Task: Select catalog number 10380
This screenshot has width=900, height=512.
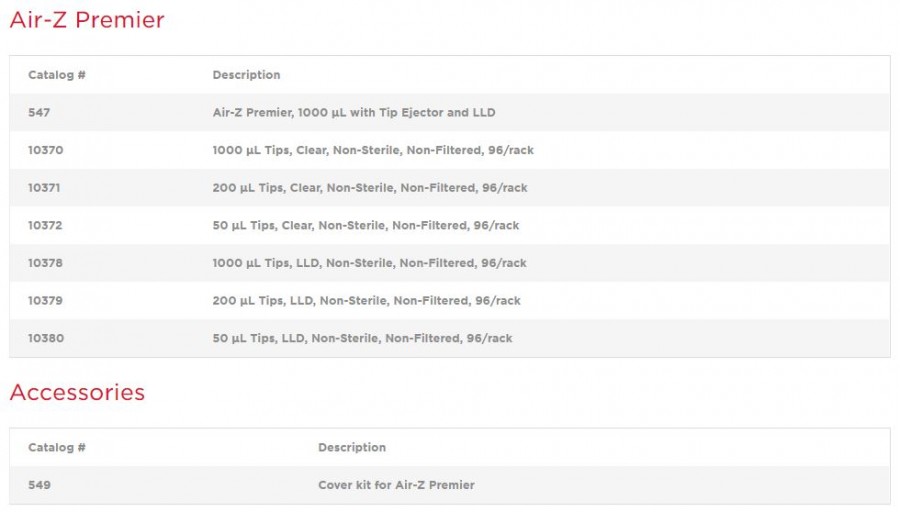Action: (x=46, y=338)
